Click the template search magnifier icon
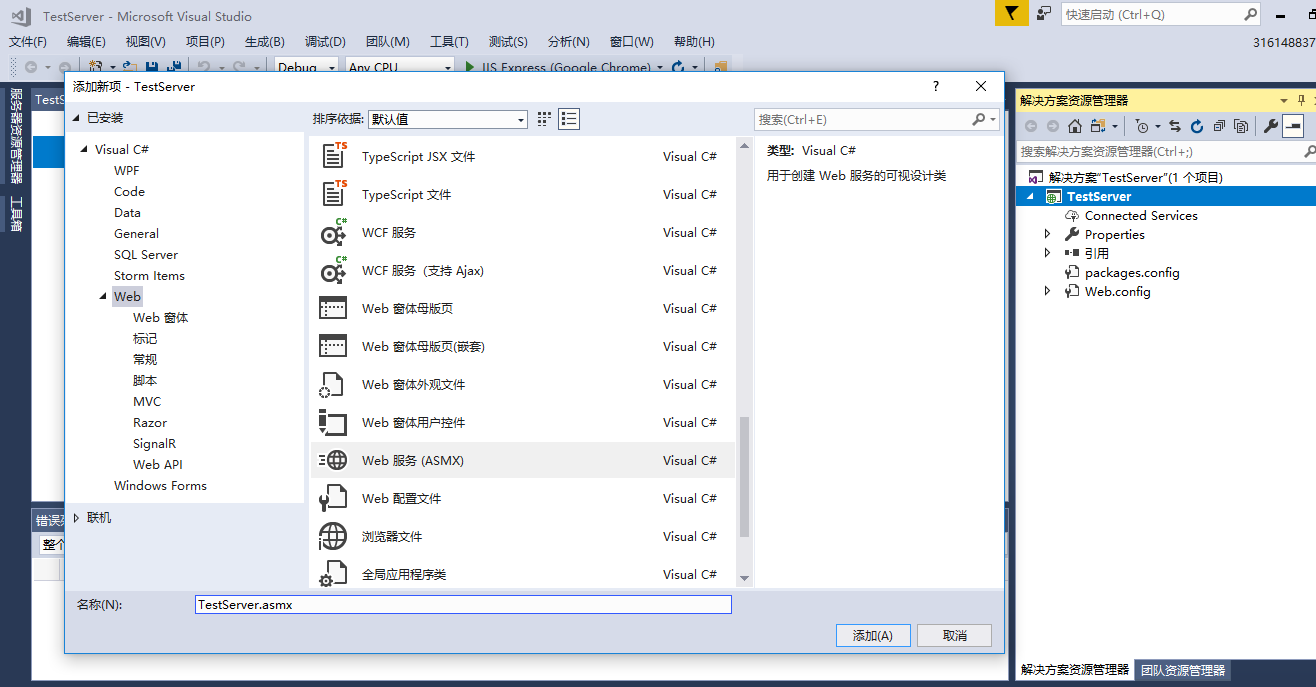Screen dimensions: 1316x687 (979, 119)
